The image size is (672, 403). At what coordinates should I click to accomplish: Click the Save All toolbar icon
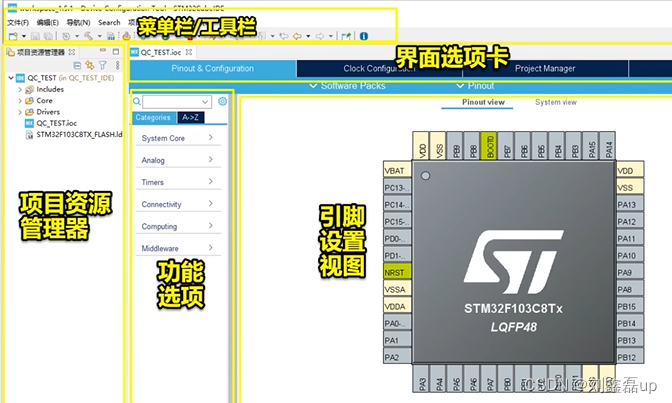[x=48, y=36]
